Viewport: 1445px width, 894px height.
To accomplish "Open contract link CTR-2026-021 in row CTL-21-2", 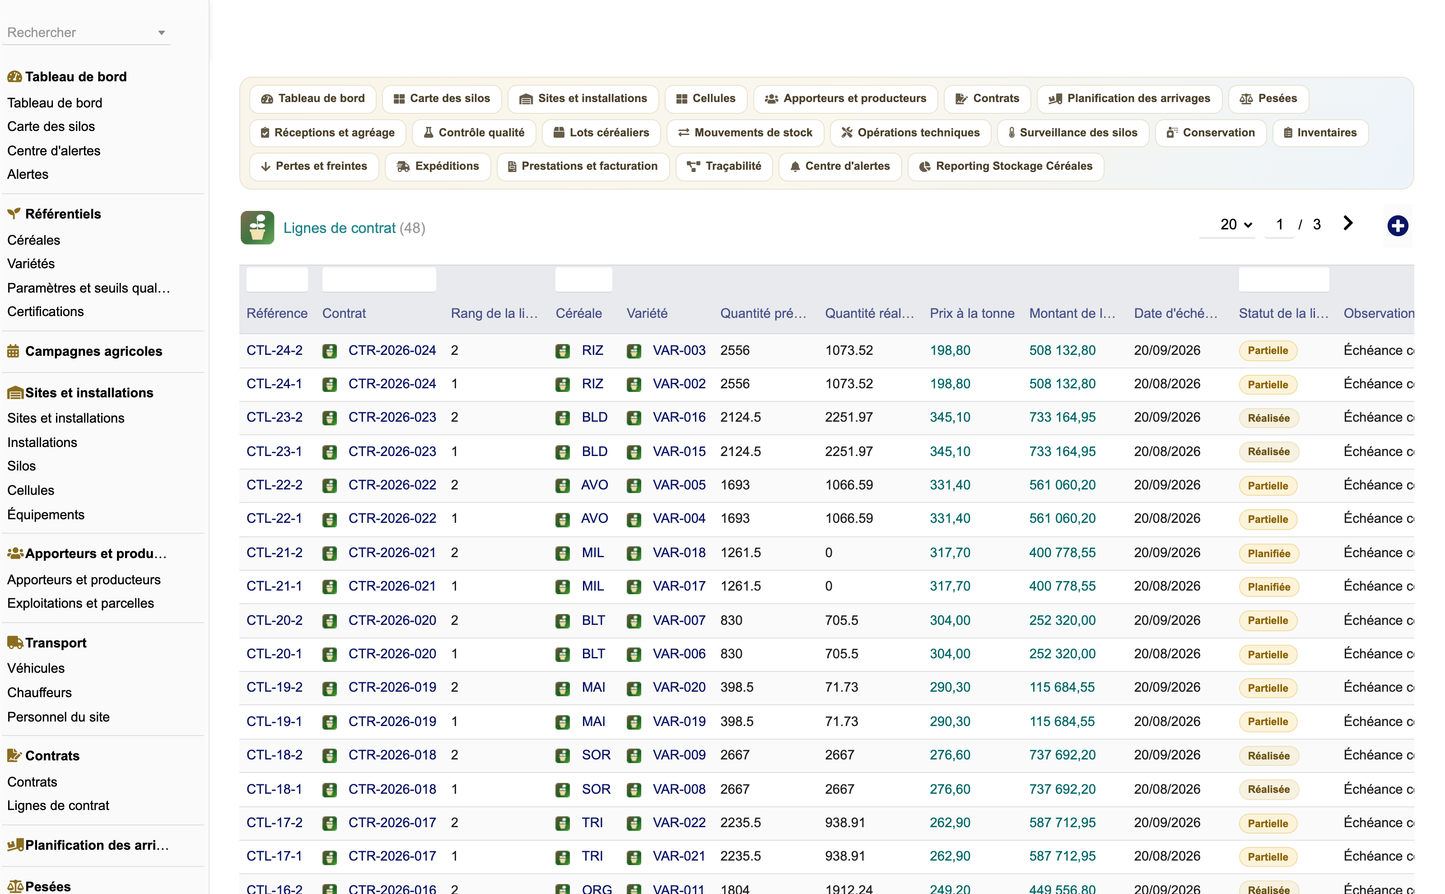I will 392,553.
